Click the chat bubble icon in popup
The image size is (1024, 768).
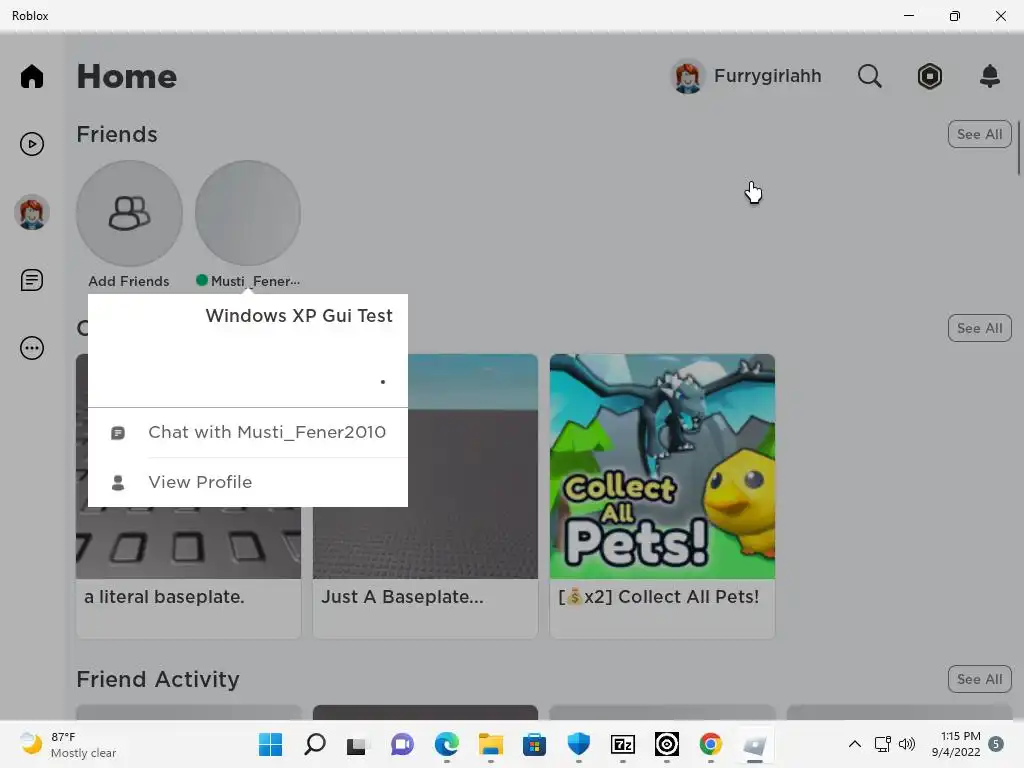coord(118,433)
